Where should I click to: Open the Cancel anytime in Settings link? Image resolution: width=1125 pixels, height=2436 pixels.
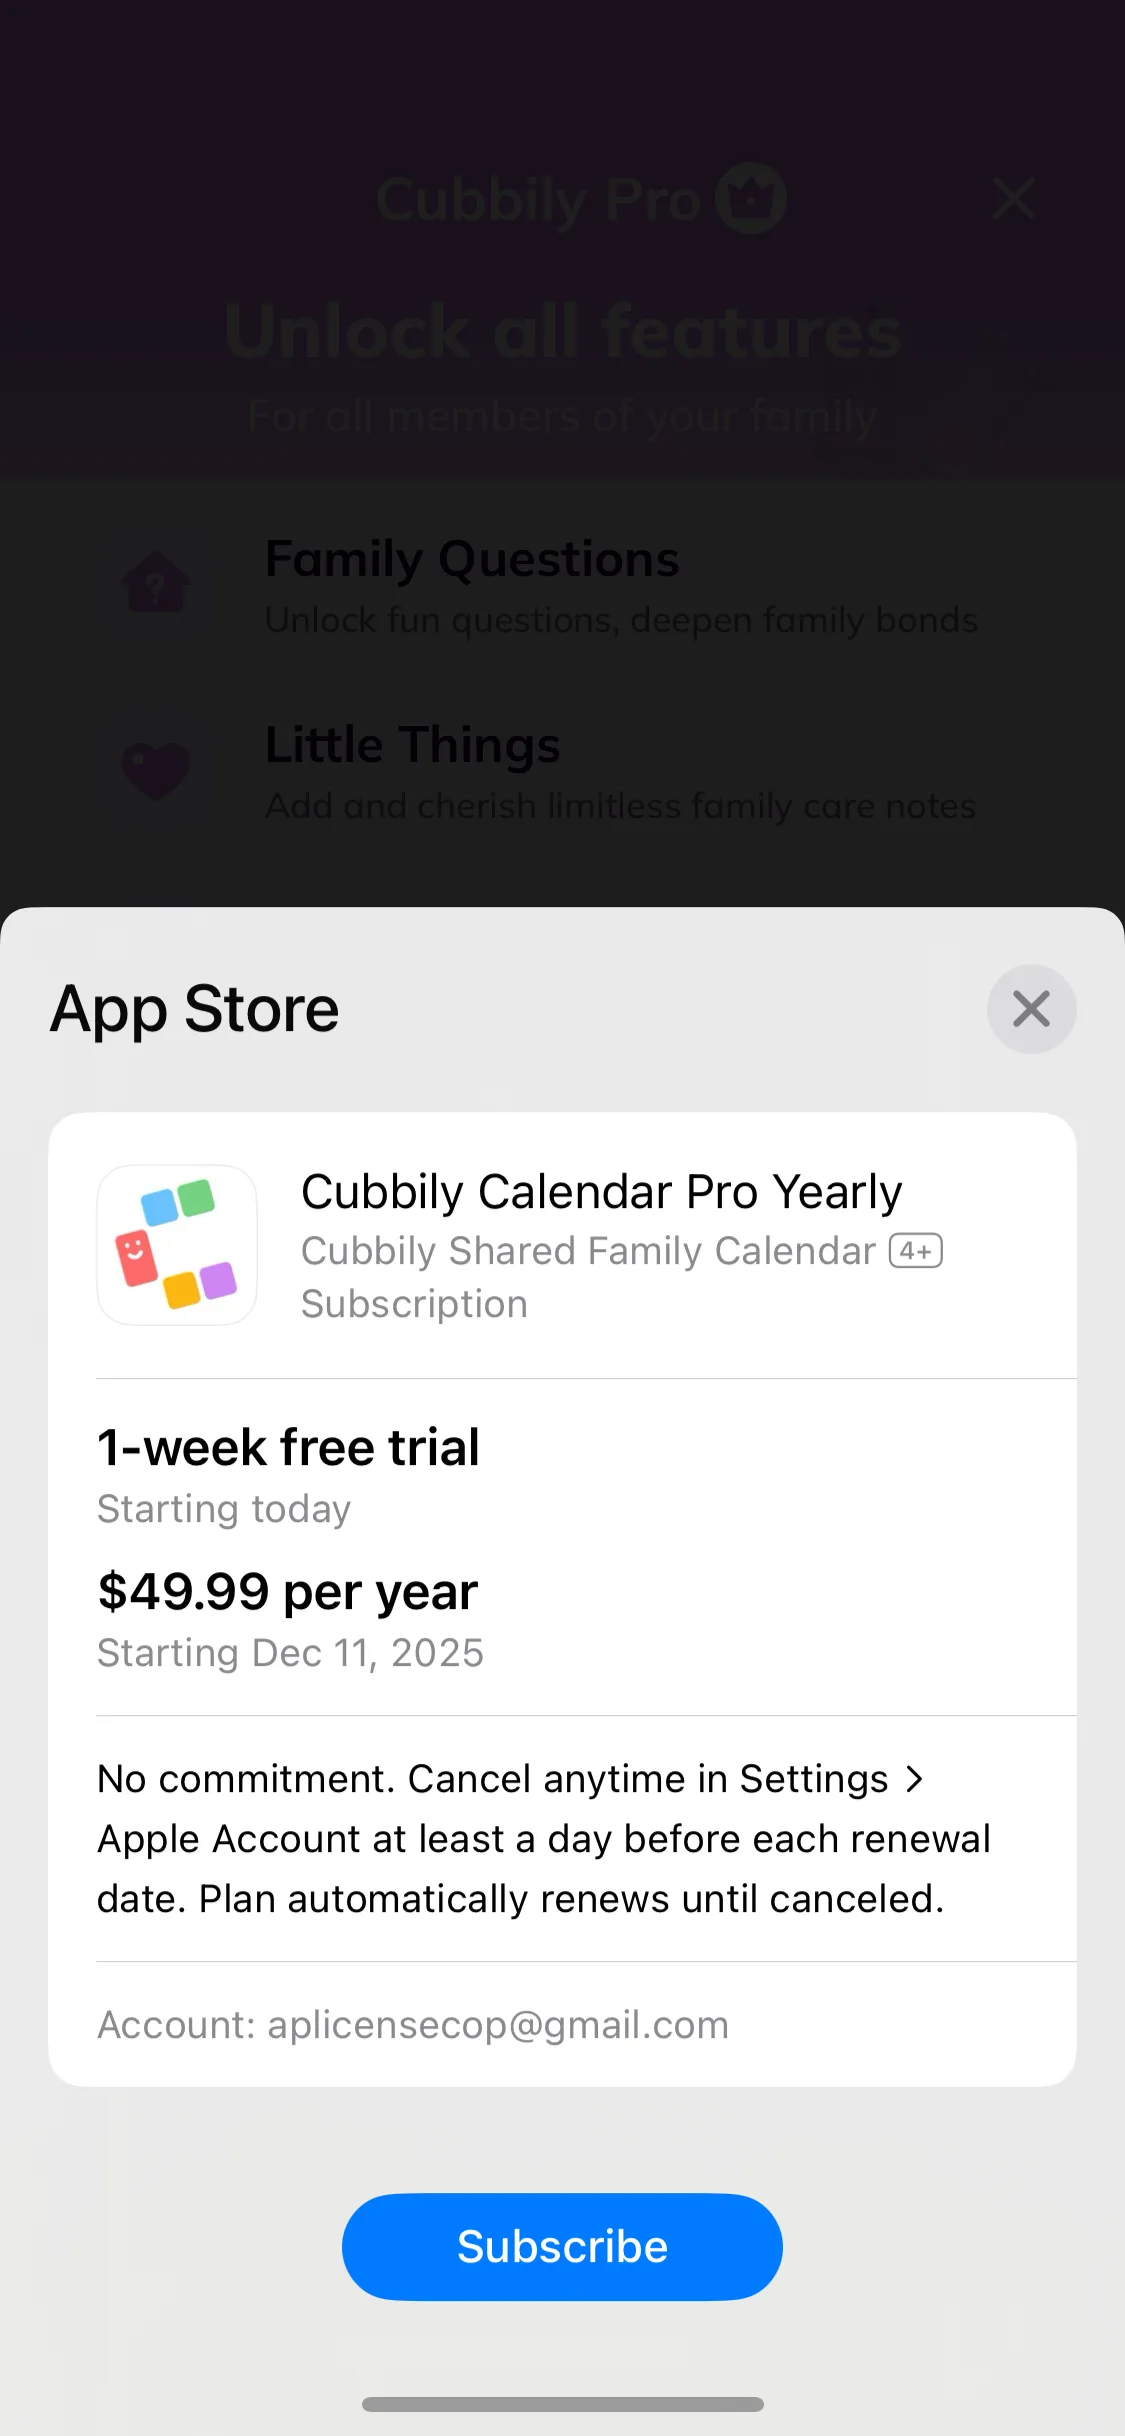648,1779
